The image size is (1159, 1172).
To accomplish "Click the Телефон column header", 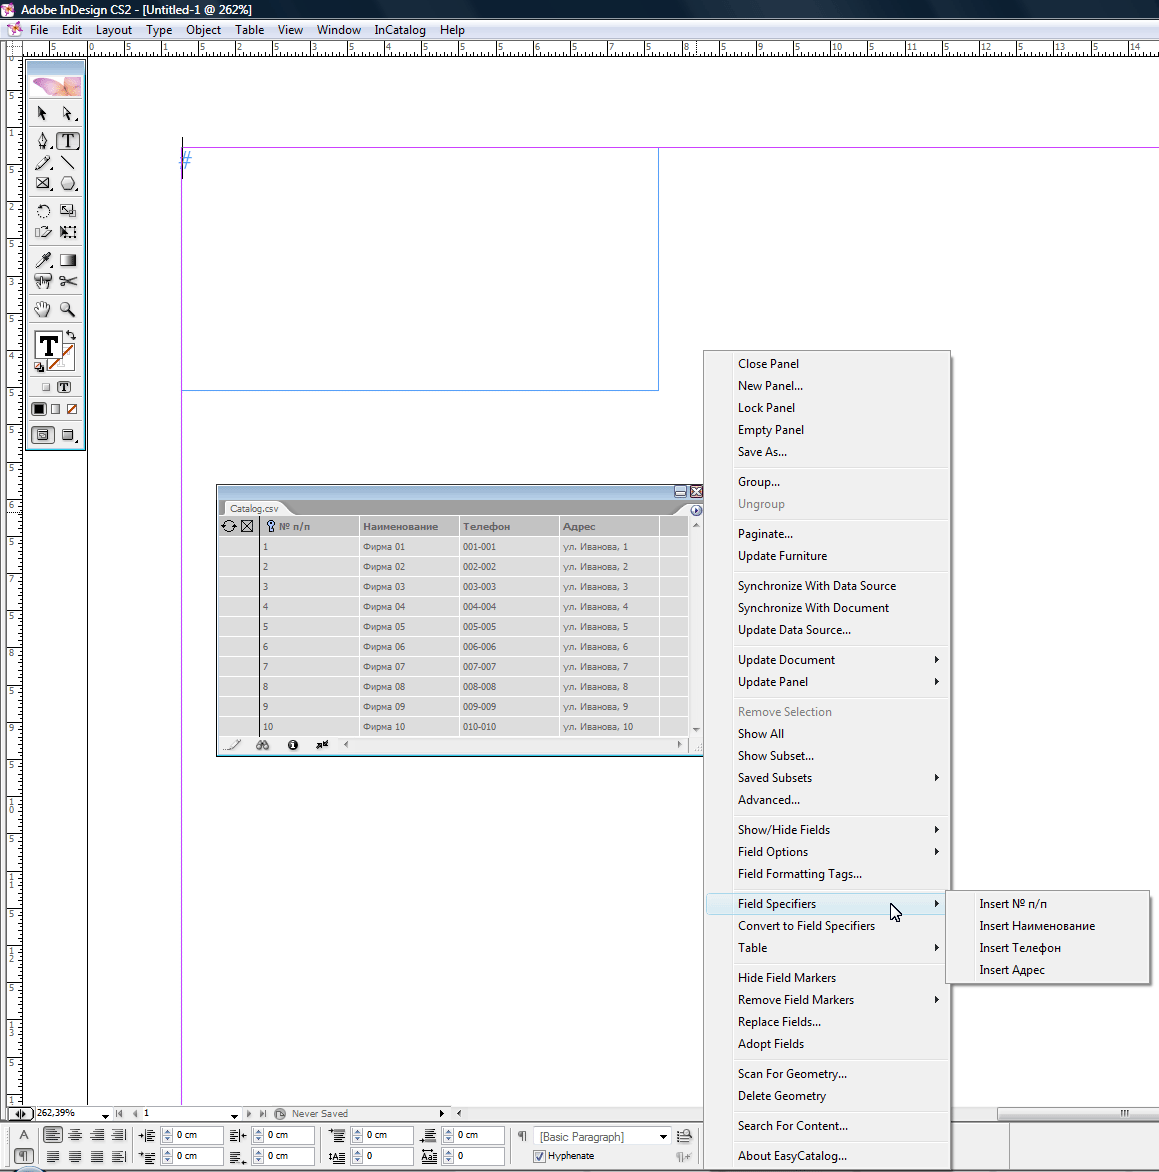I will pyautogui.click(x=509, y=526).
